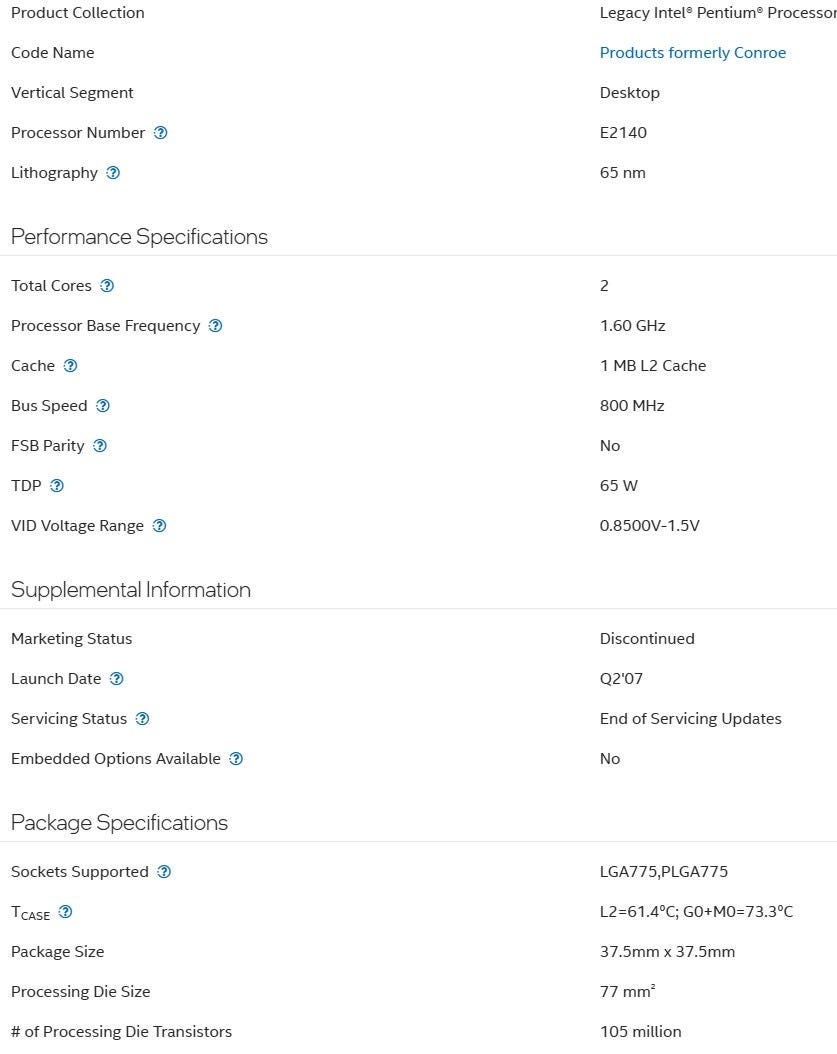Viewport: 837px width, 1054px height.
Task: Click the Servicing Status help icon
Action: [x=142, y=719]
